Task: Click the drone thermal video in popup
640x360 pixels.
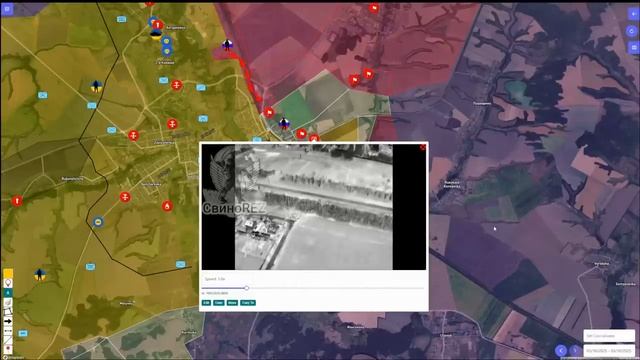Action: coord(313,207)
